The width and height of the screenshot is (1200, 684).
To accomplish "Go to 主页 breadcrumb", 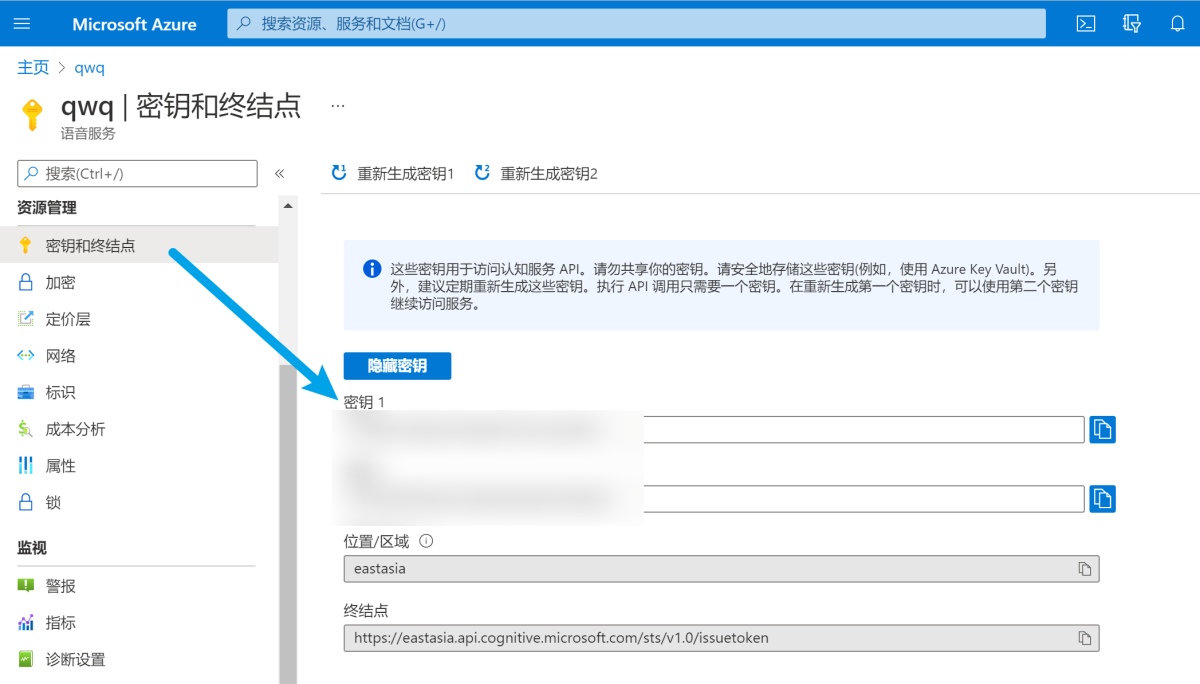I will pyautogui.click(x=33, y=68).
